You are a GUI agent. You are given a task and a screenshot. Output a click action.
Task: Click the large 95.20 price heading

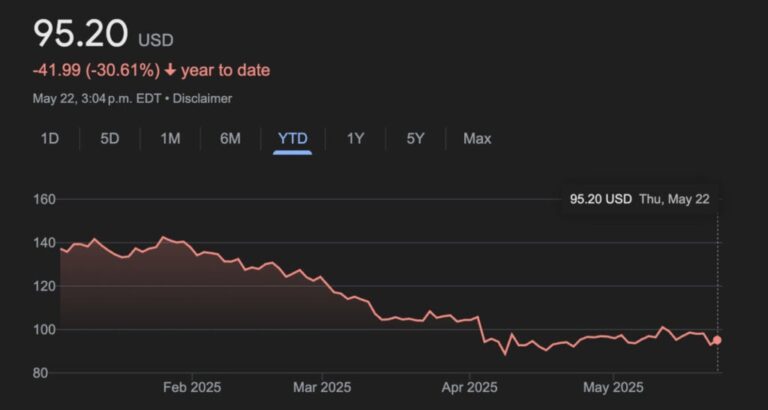click(x=81, y=34)
